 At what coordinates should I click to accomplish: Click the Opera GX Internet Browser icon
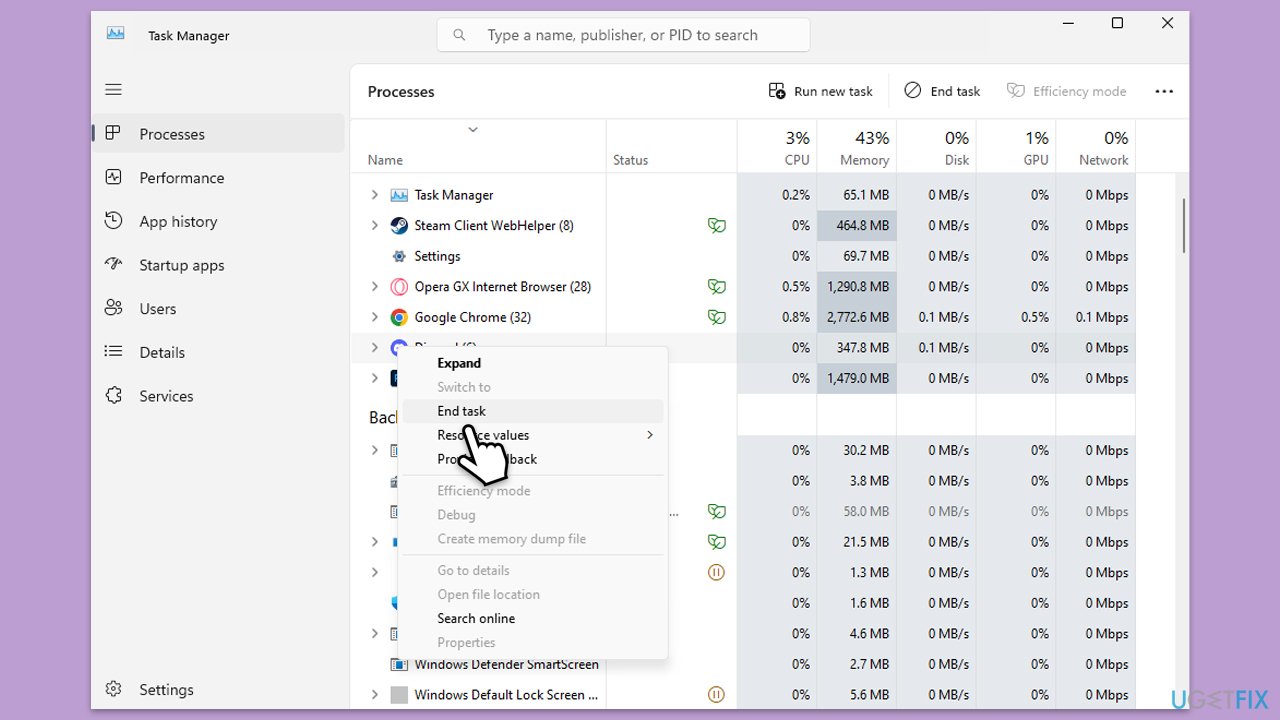[399, 287]
